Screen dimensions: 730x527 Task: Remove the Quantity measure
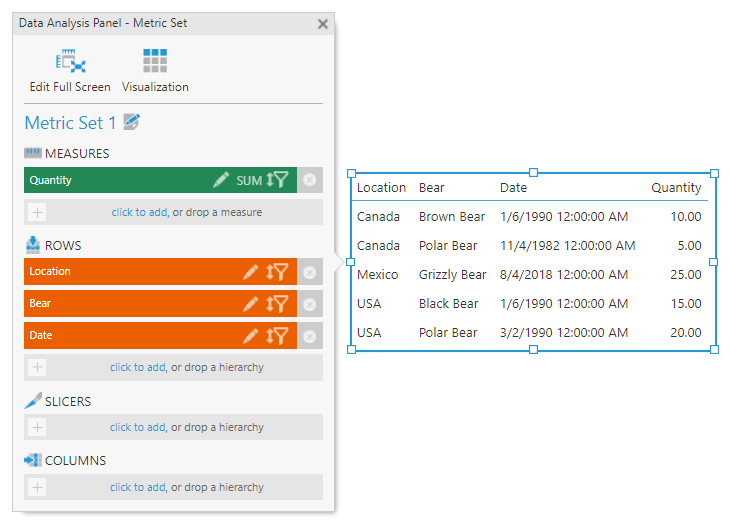310,180
